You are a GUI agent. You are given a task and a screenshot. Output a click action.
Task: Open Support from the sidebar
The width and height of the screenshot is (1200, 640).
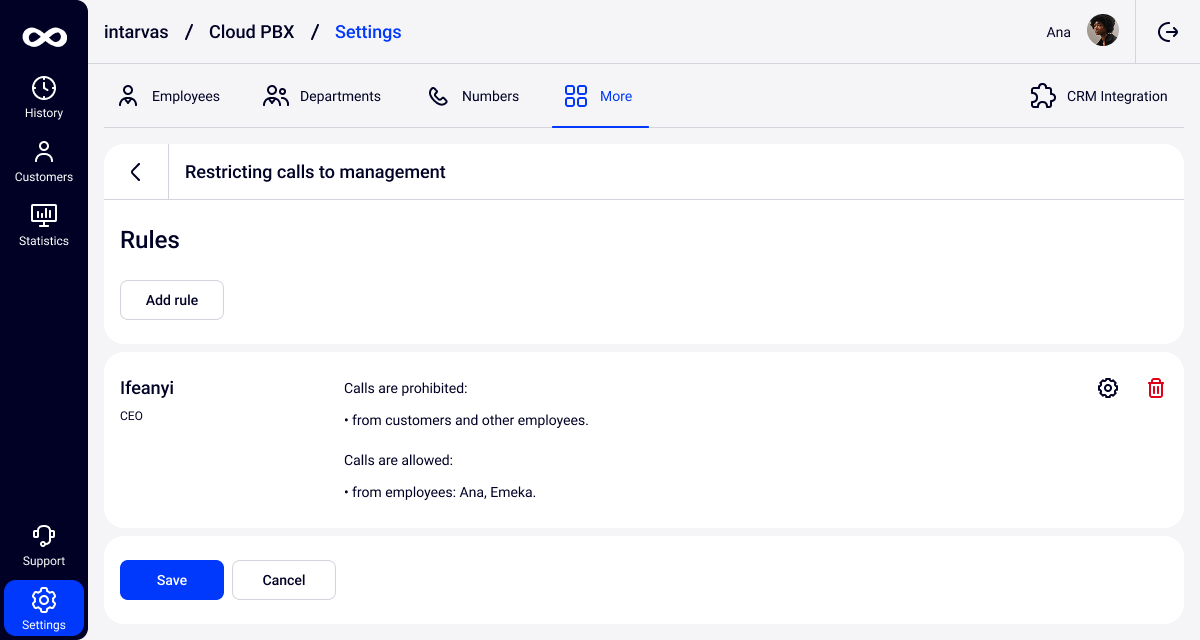click(44, 546)
